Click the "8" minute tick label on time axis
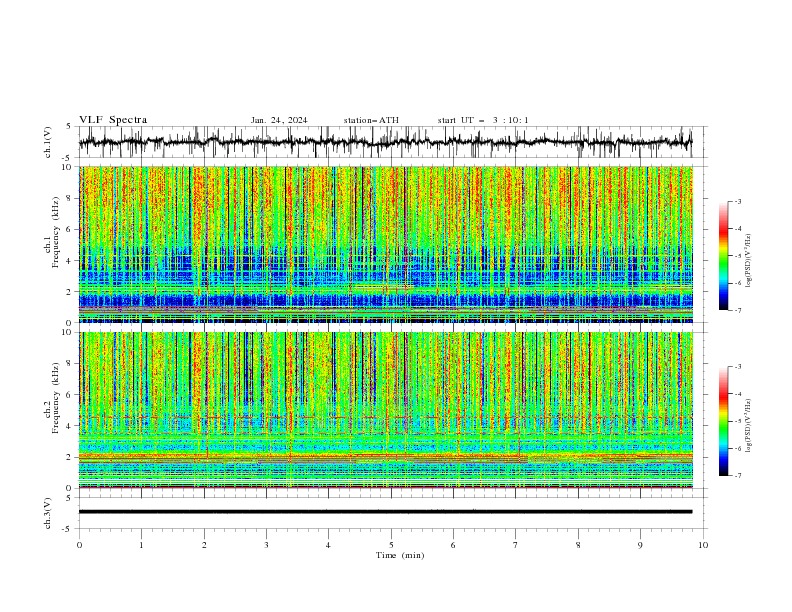The height and width of the screenshot is (612, 792). point(578,545)
